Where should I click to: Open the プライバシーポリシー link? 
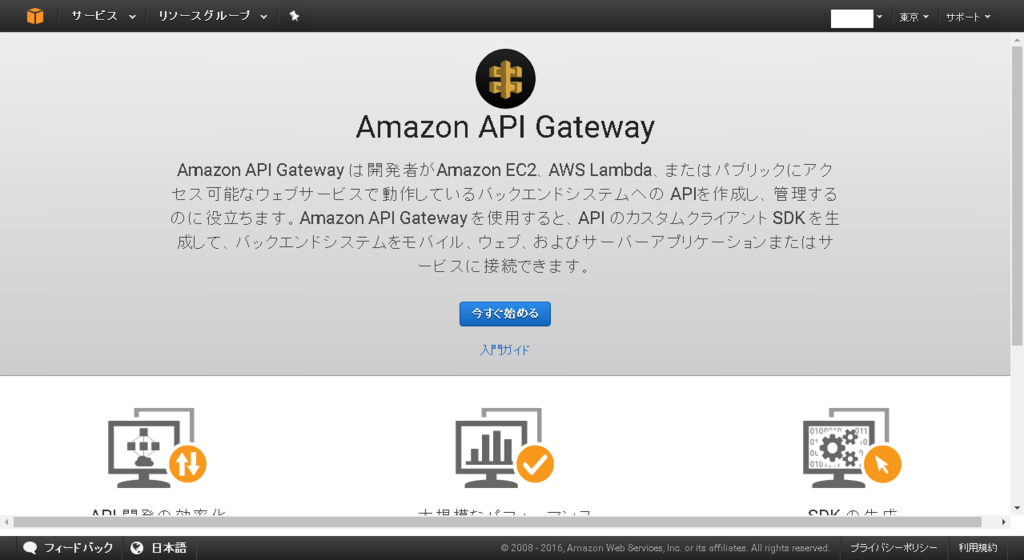893,548
